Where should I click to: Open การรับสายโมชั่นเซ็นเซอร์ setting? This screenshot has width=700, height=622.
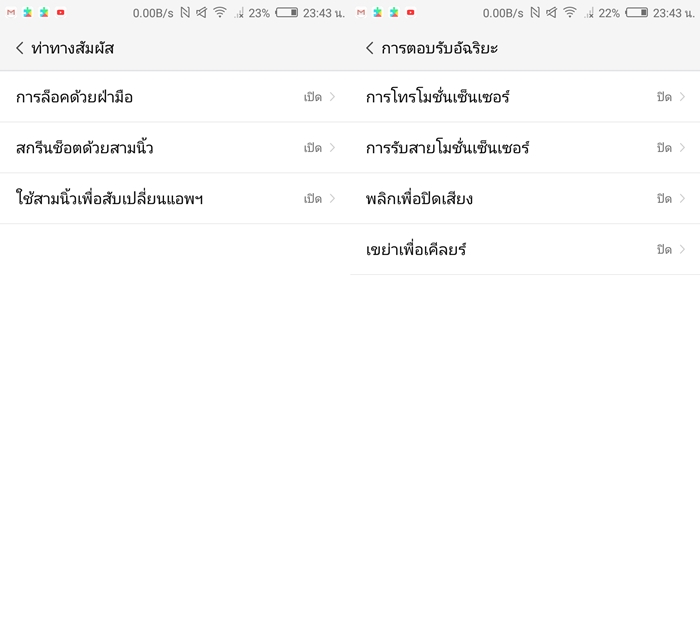pyautogui.click(x=448, y=148)
